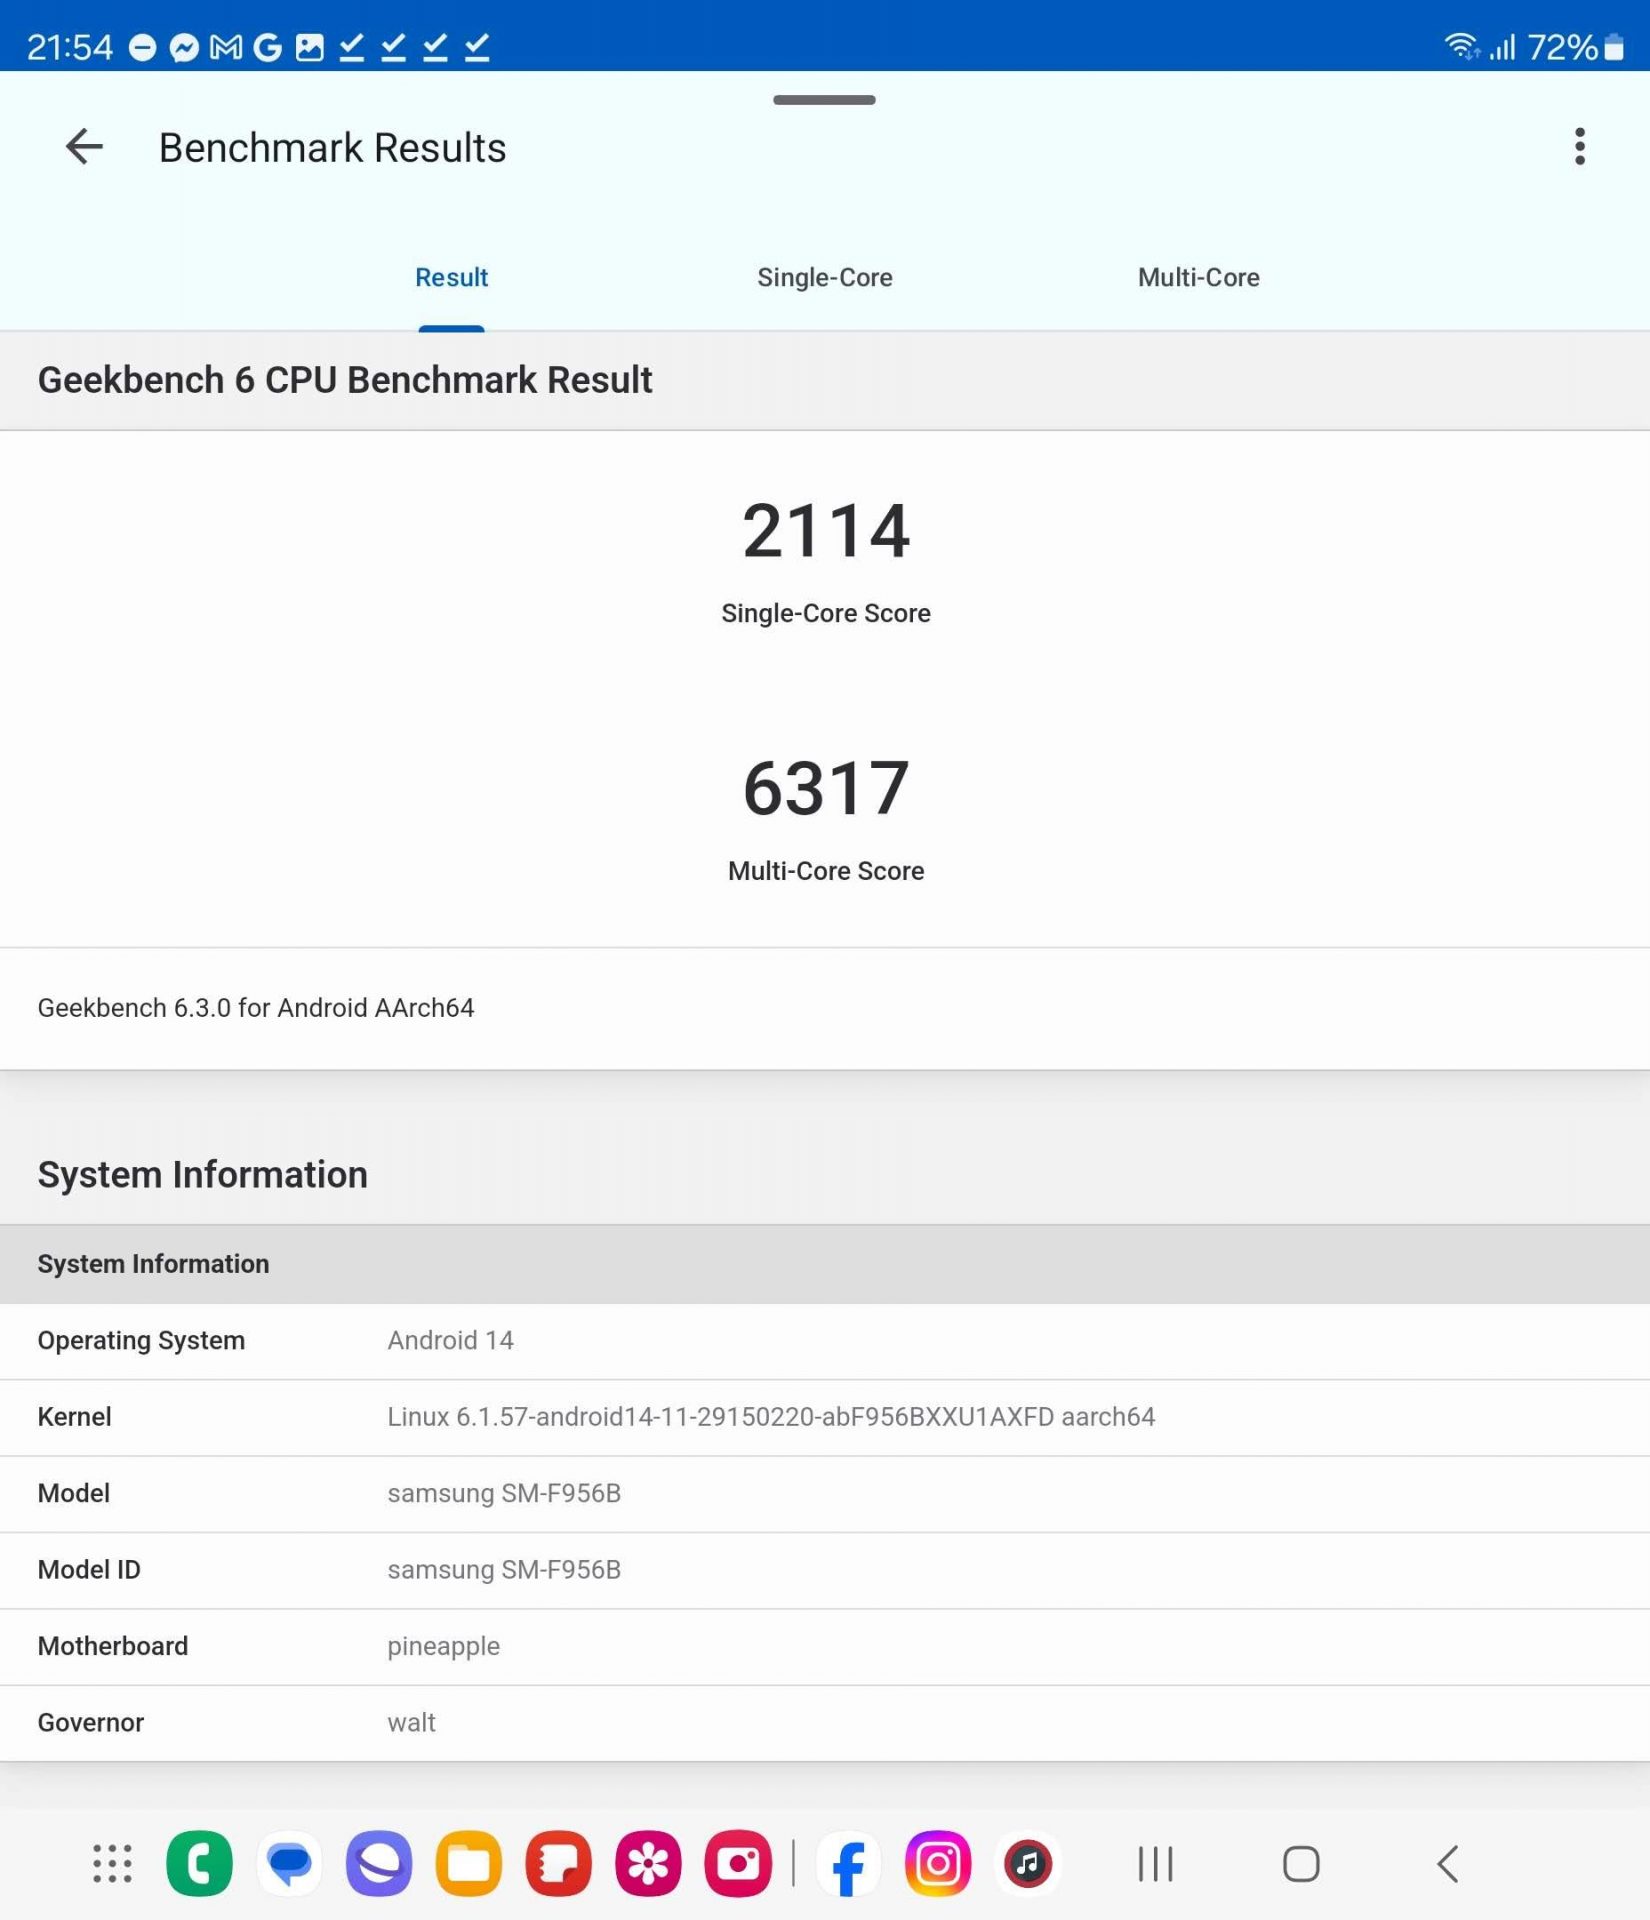Open the blue Messages app
Viewport: 1650px width, 1920px height.
point(289,1863)
